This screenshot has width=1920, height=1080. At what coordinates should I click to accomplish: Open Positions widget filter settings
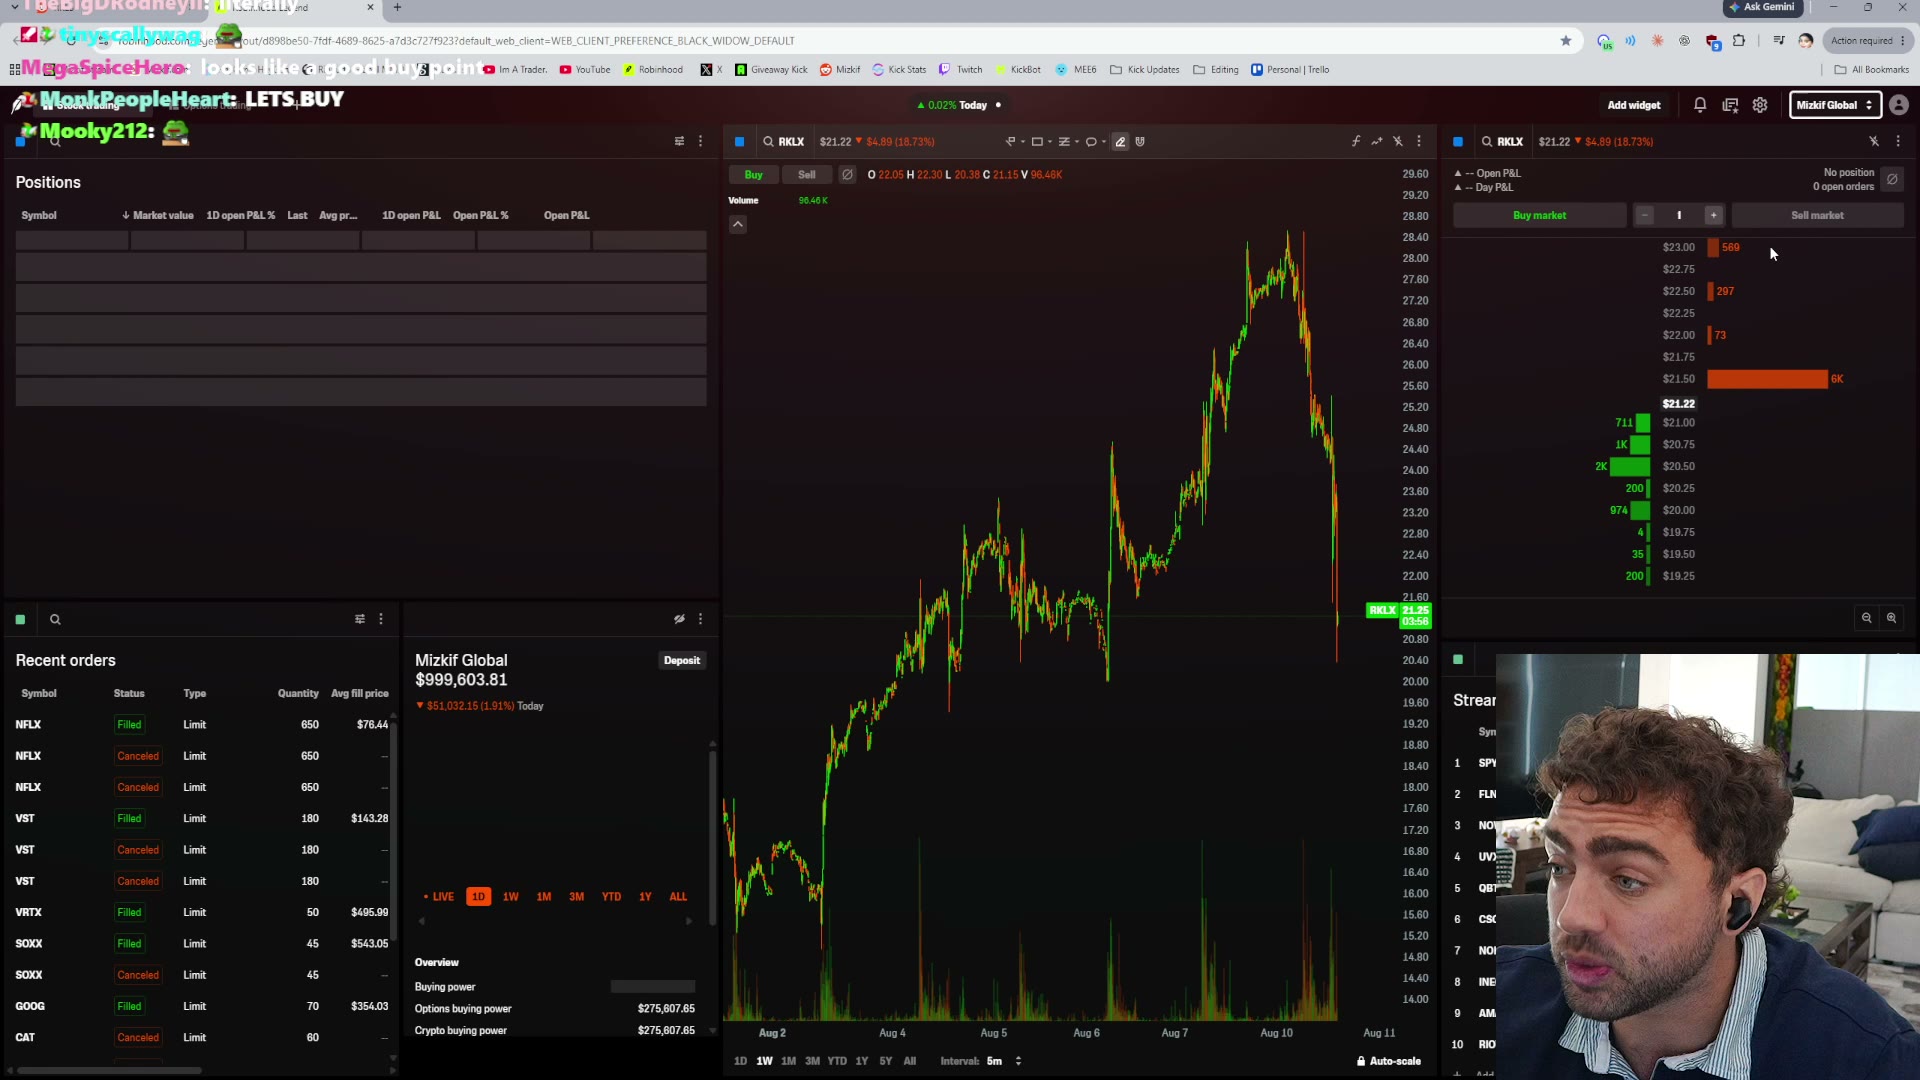(680, 142)
